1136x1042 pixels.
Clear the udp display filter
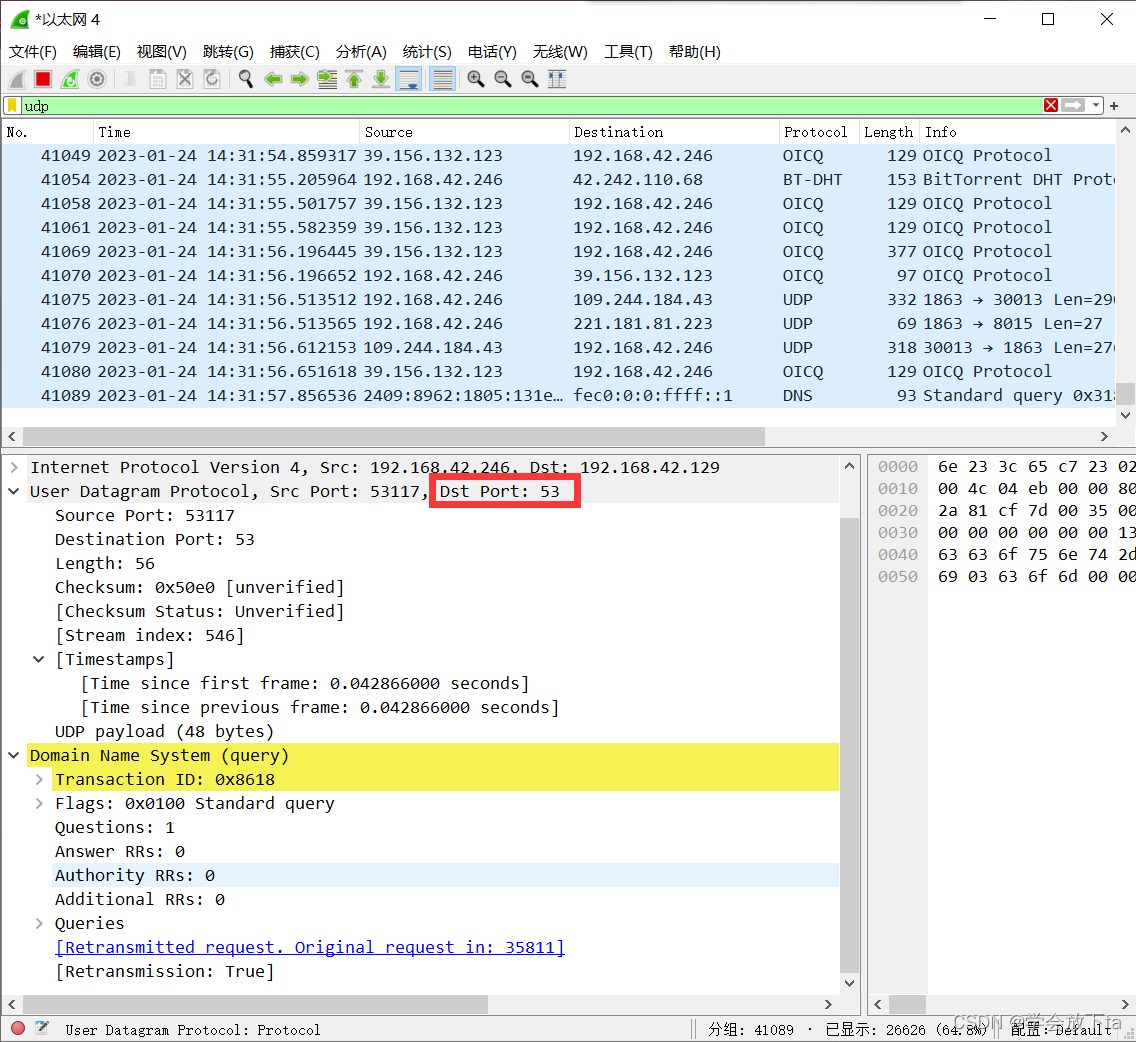(1051, 106)
